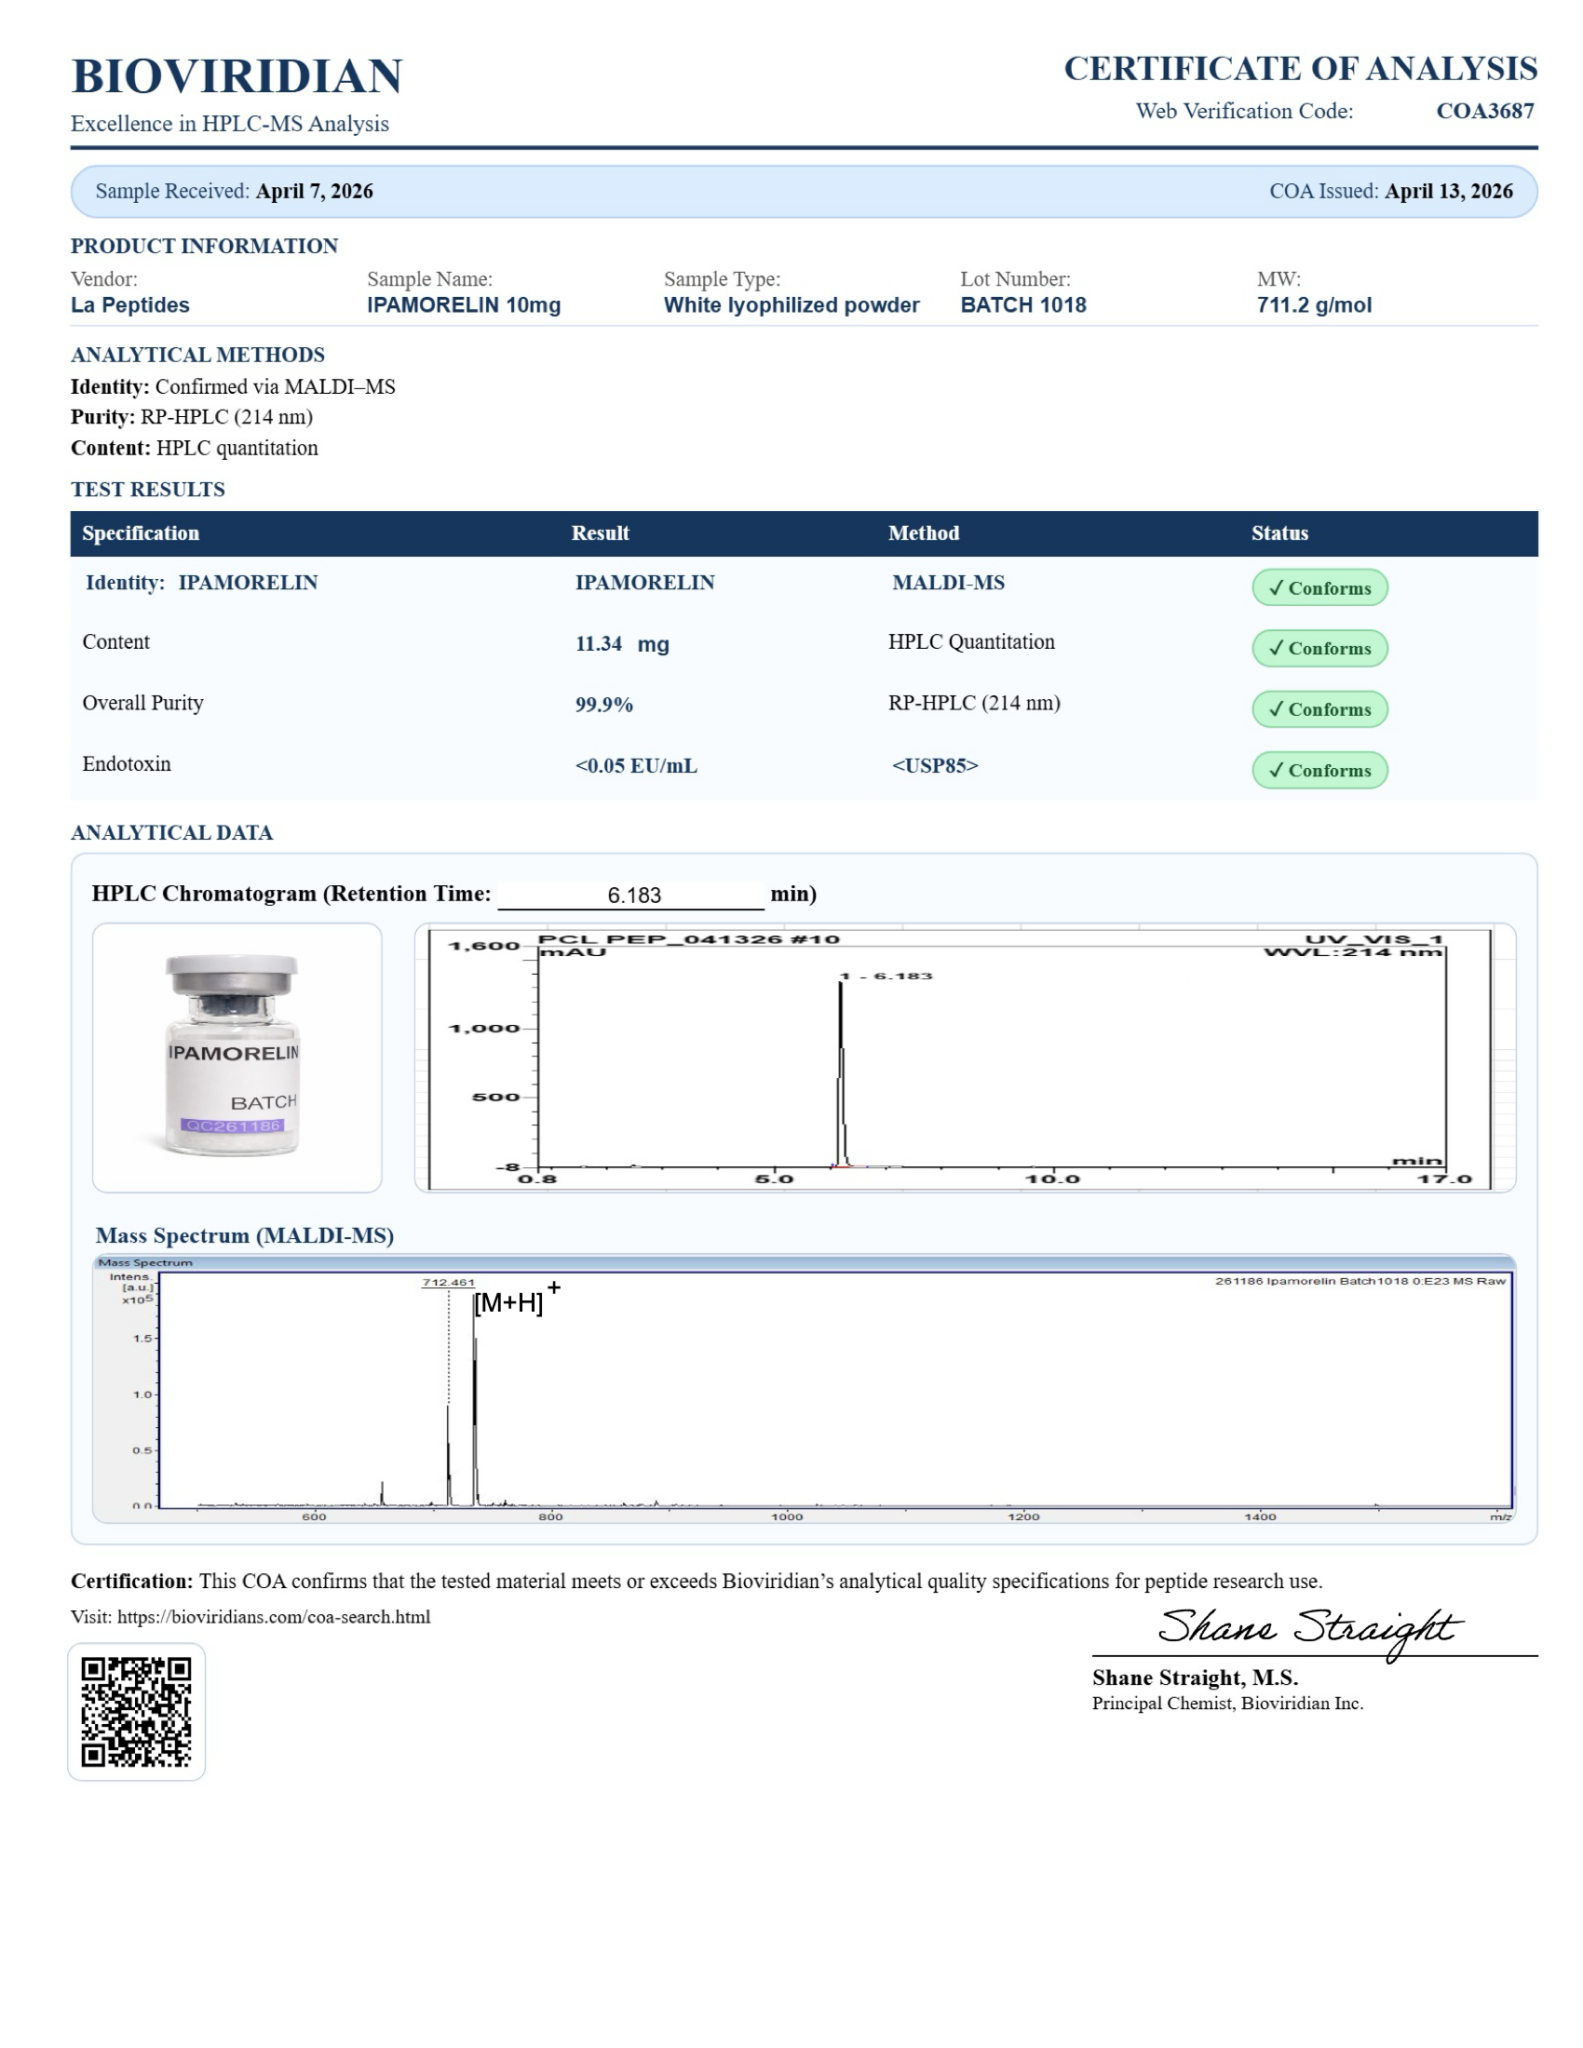1583x2048 pixels.
Task: Click the Purity: RP-HPLC (214 nm) line
Action: (x=192, y=417)
